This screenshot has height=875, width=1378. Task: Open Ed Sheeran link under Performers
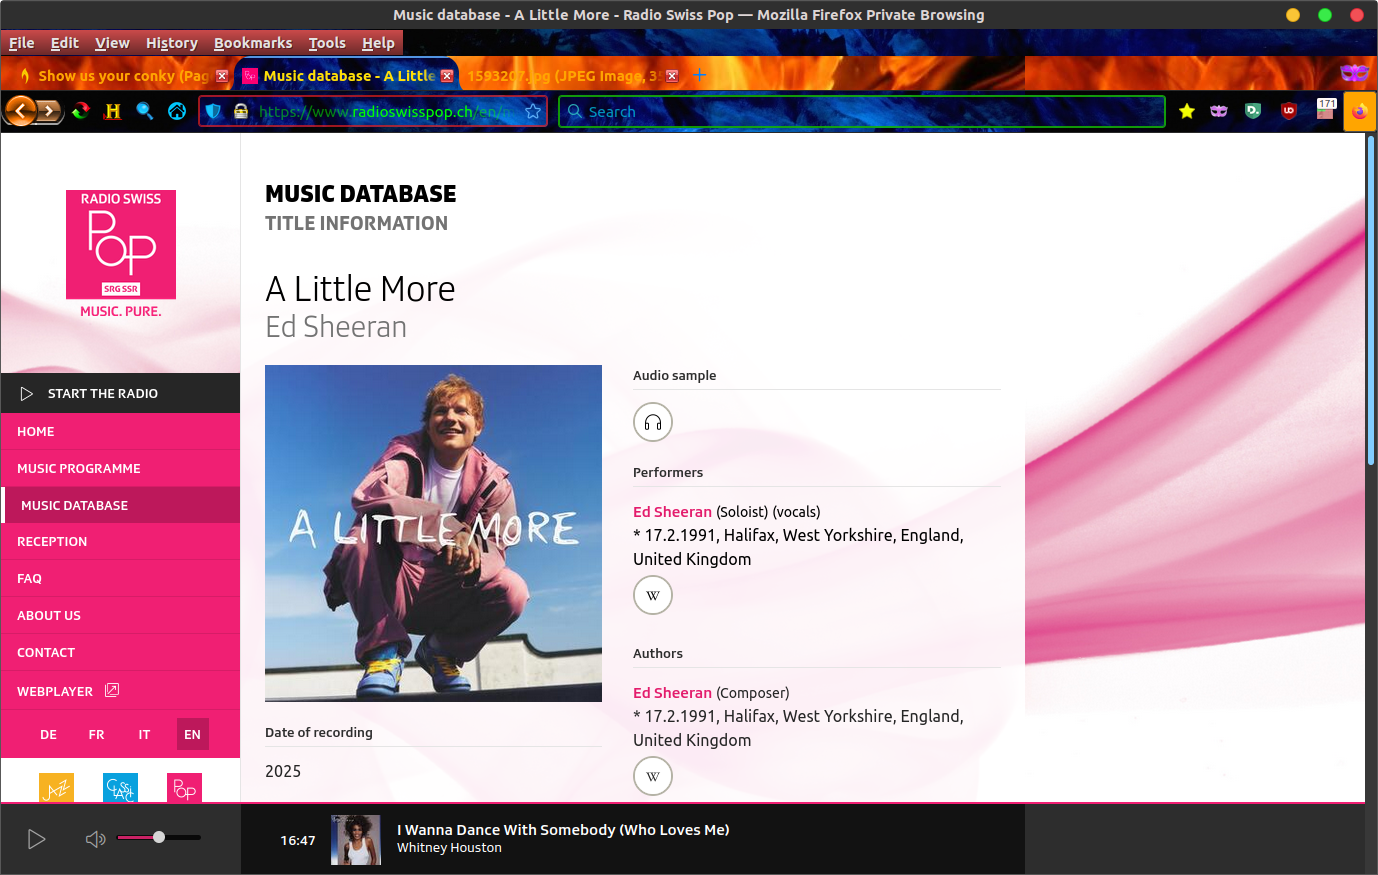(x=672, y=512)
